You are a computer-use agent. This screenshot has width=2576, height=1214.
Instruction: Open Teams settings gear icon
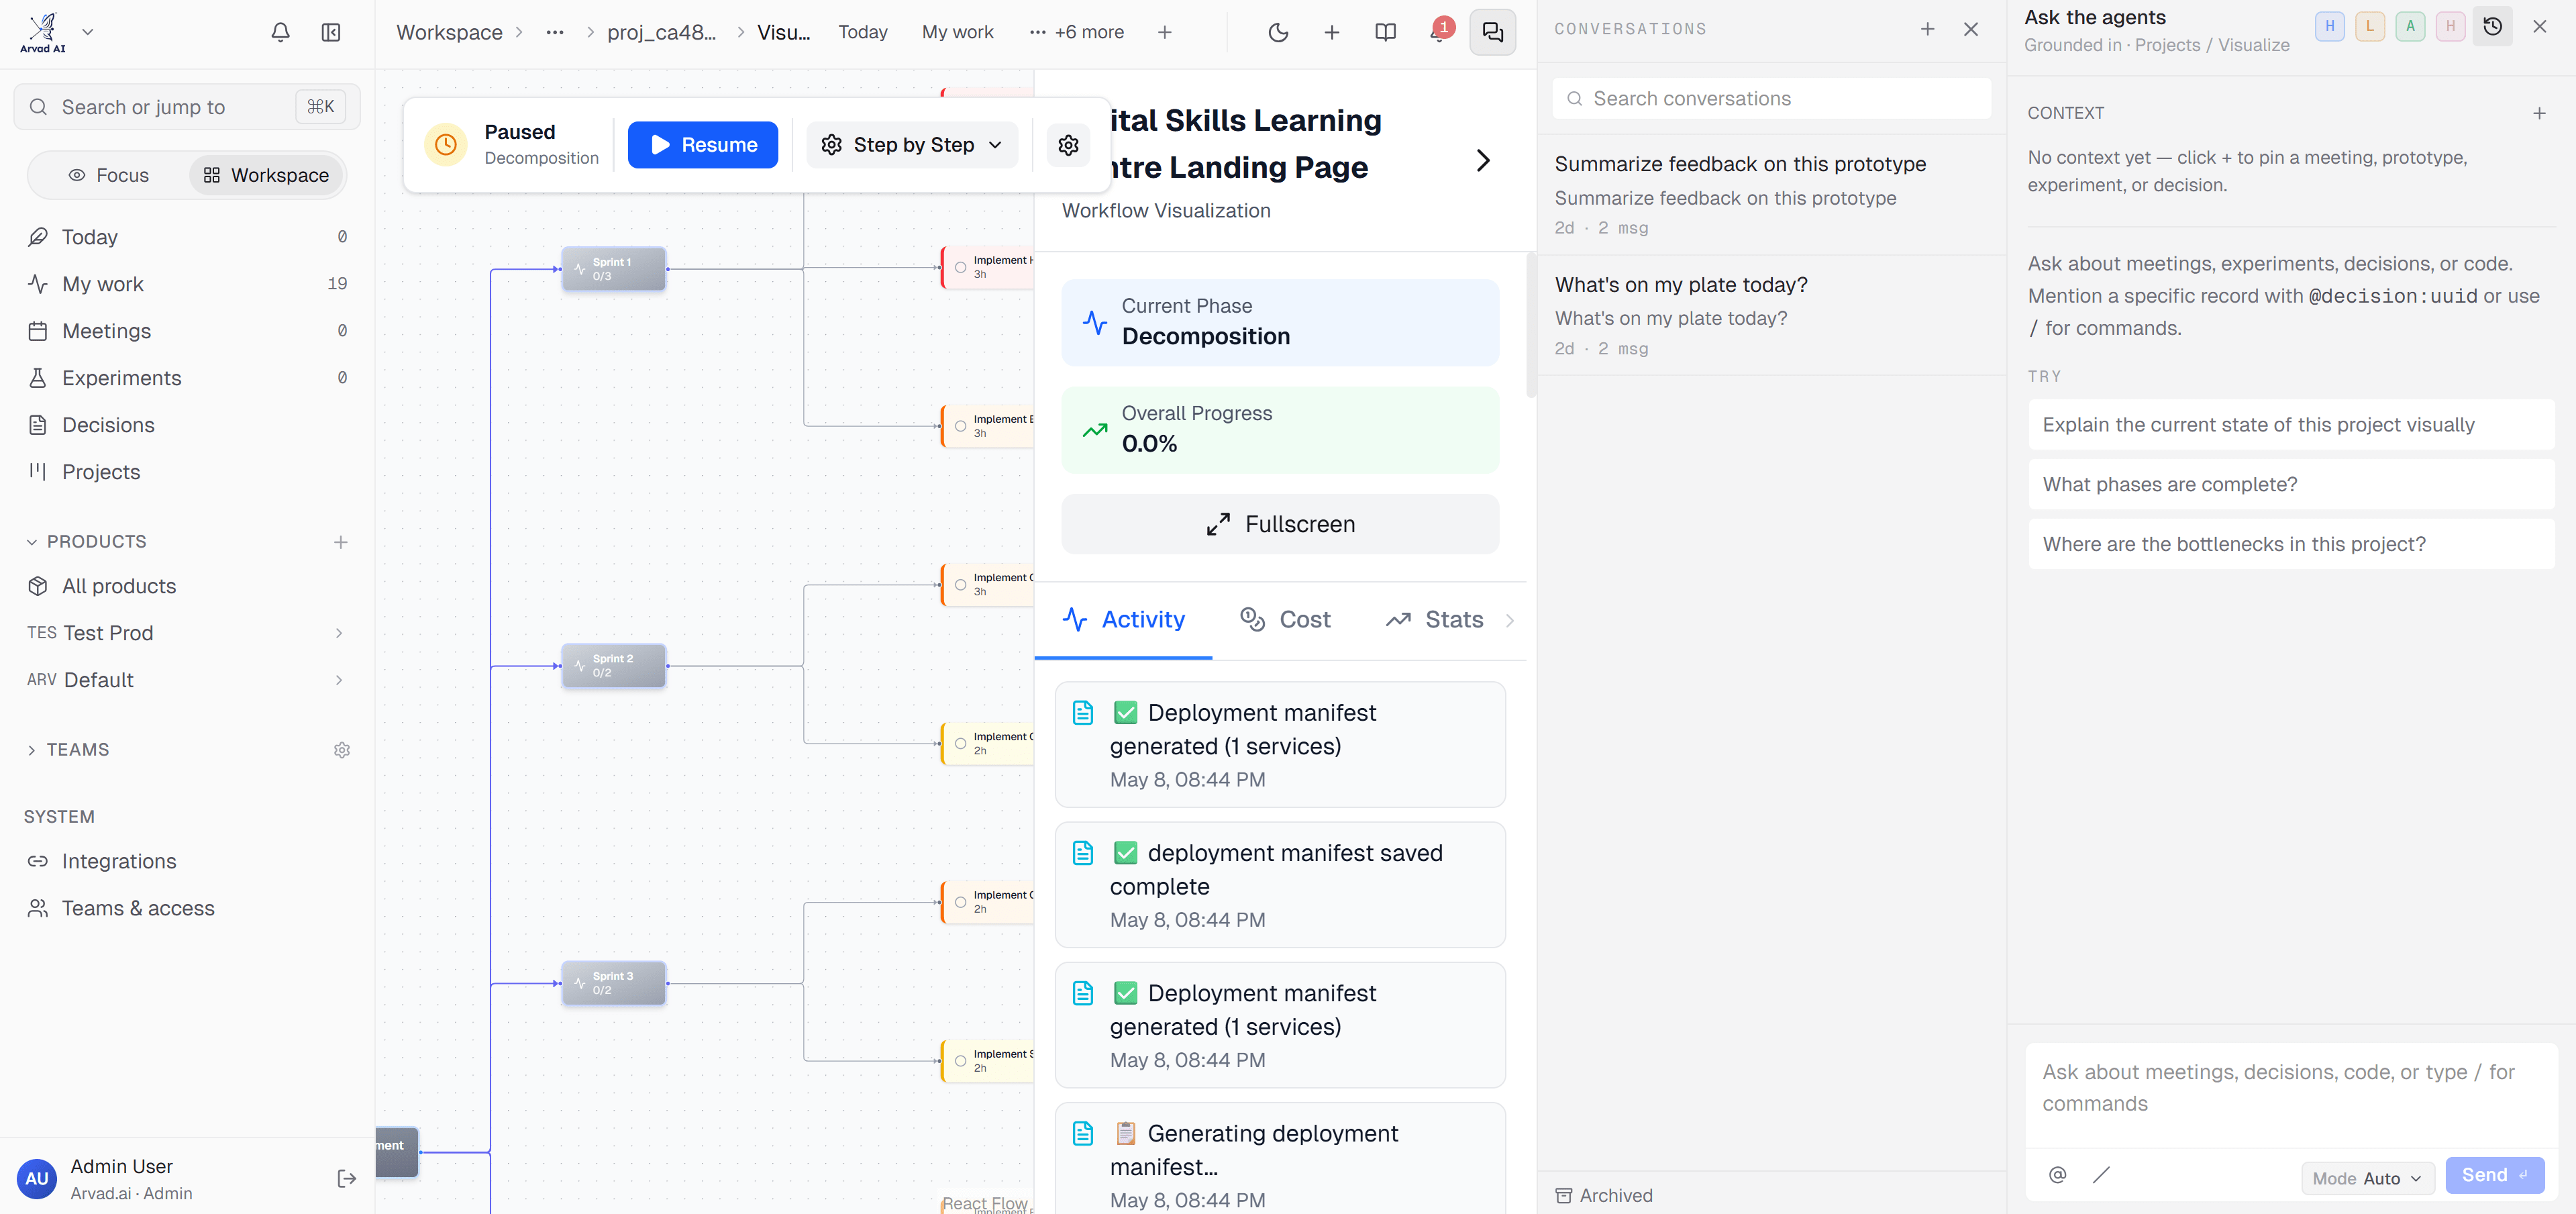tap(341, 750)
